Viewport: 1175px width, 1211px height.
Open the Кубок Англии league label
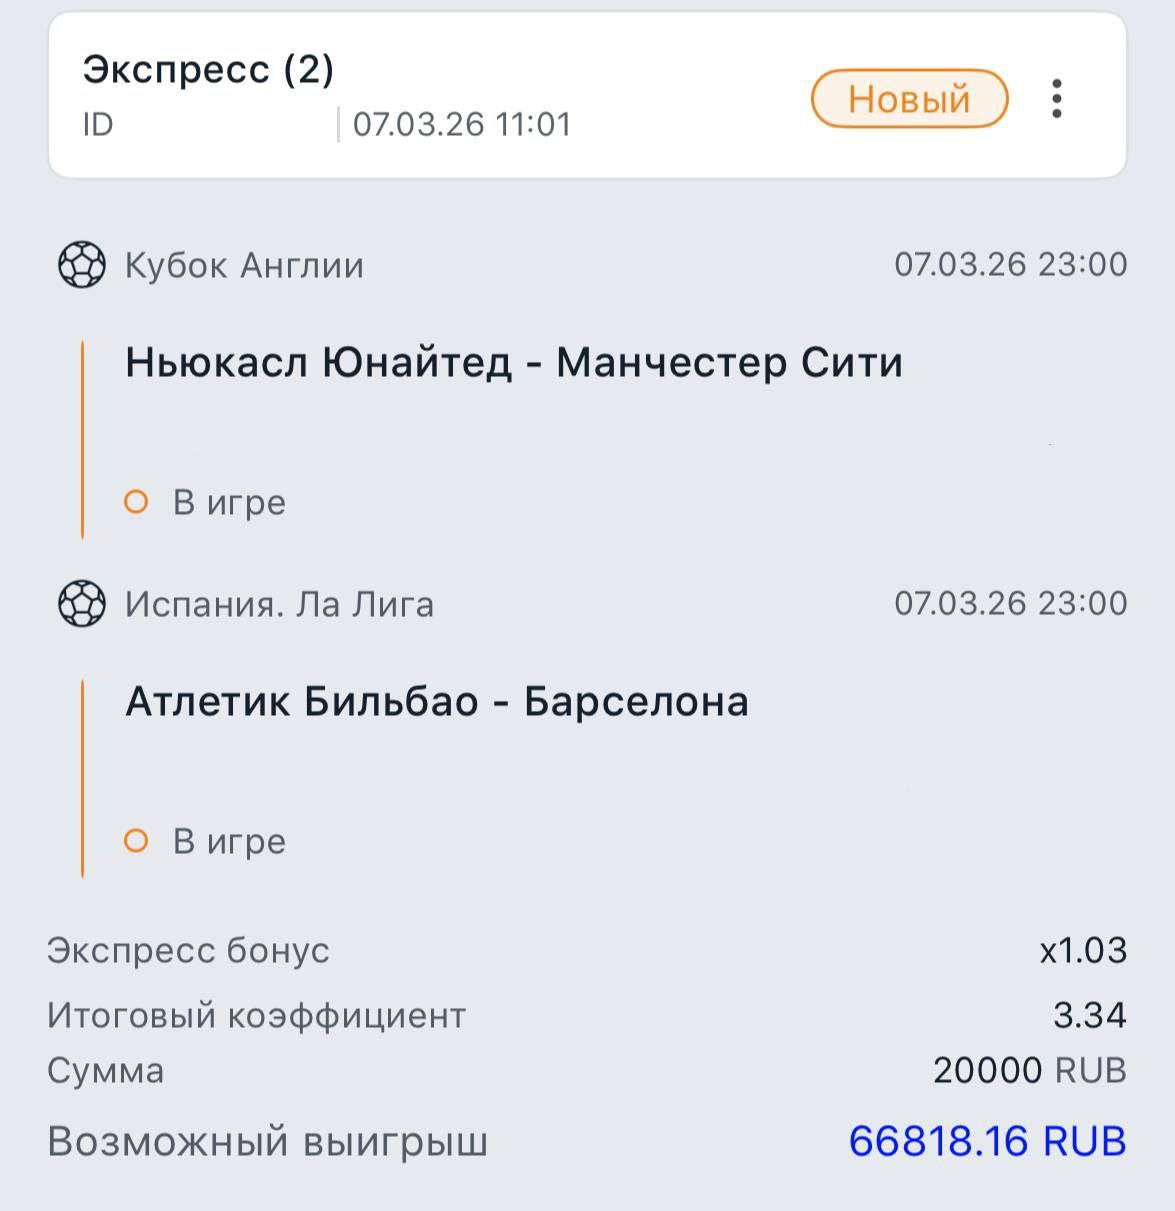pyautogui.click(x=244, y=266)
